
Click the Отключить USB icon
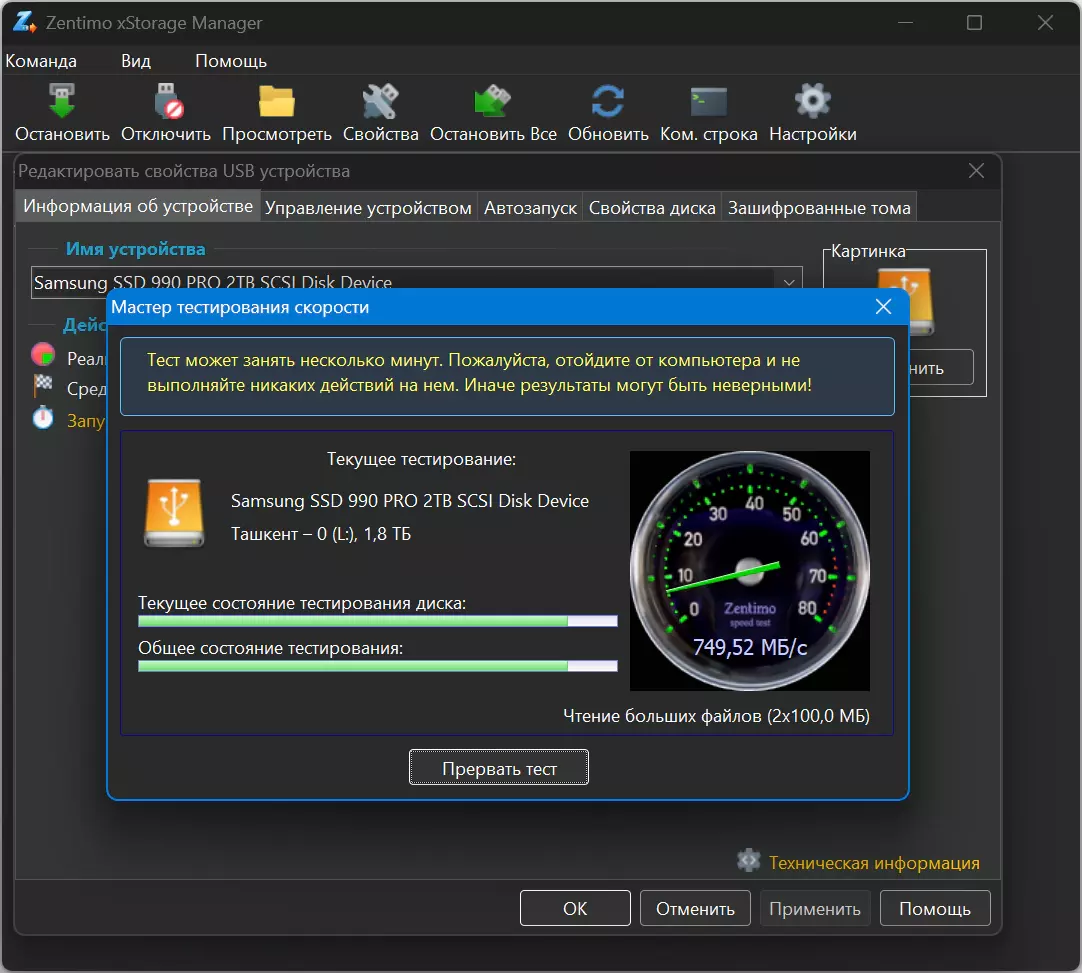(x=168, y=101)
